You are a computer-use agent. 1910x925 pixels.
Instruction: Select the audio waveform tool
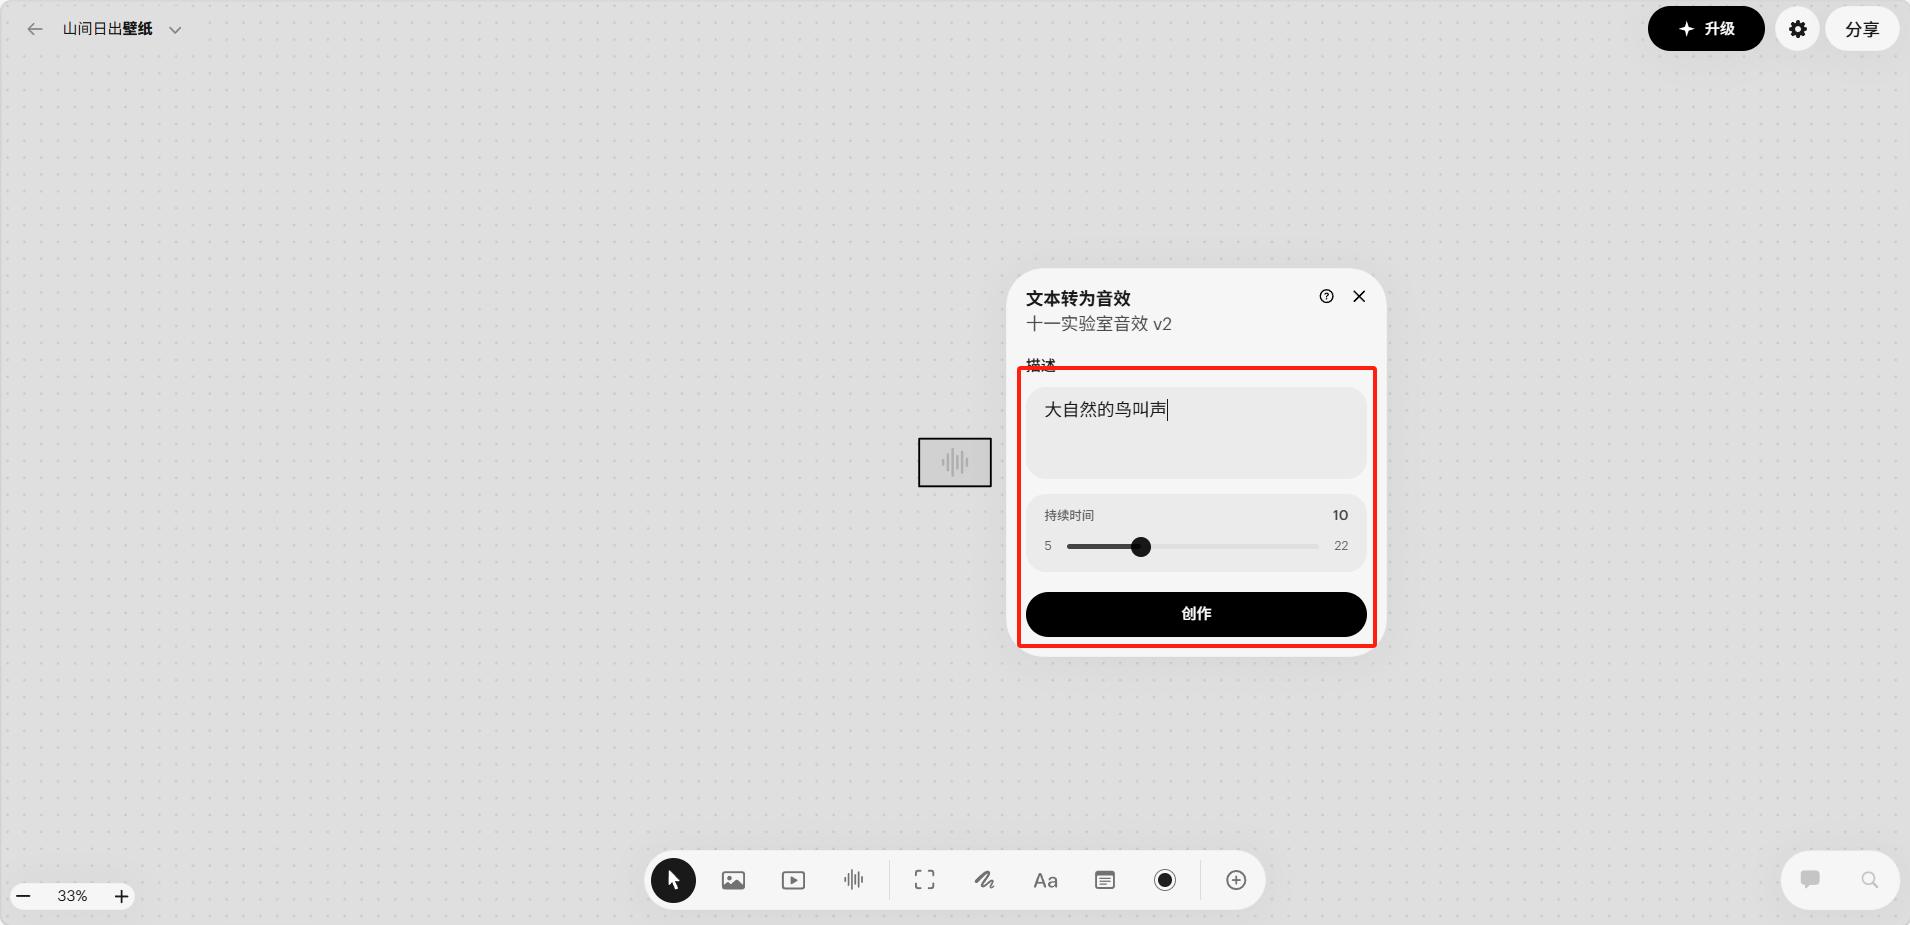tap(853, 880)
